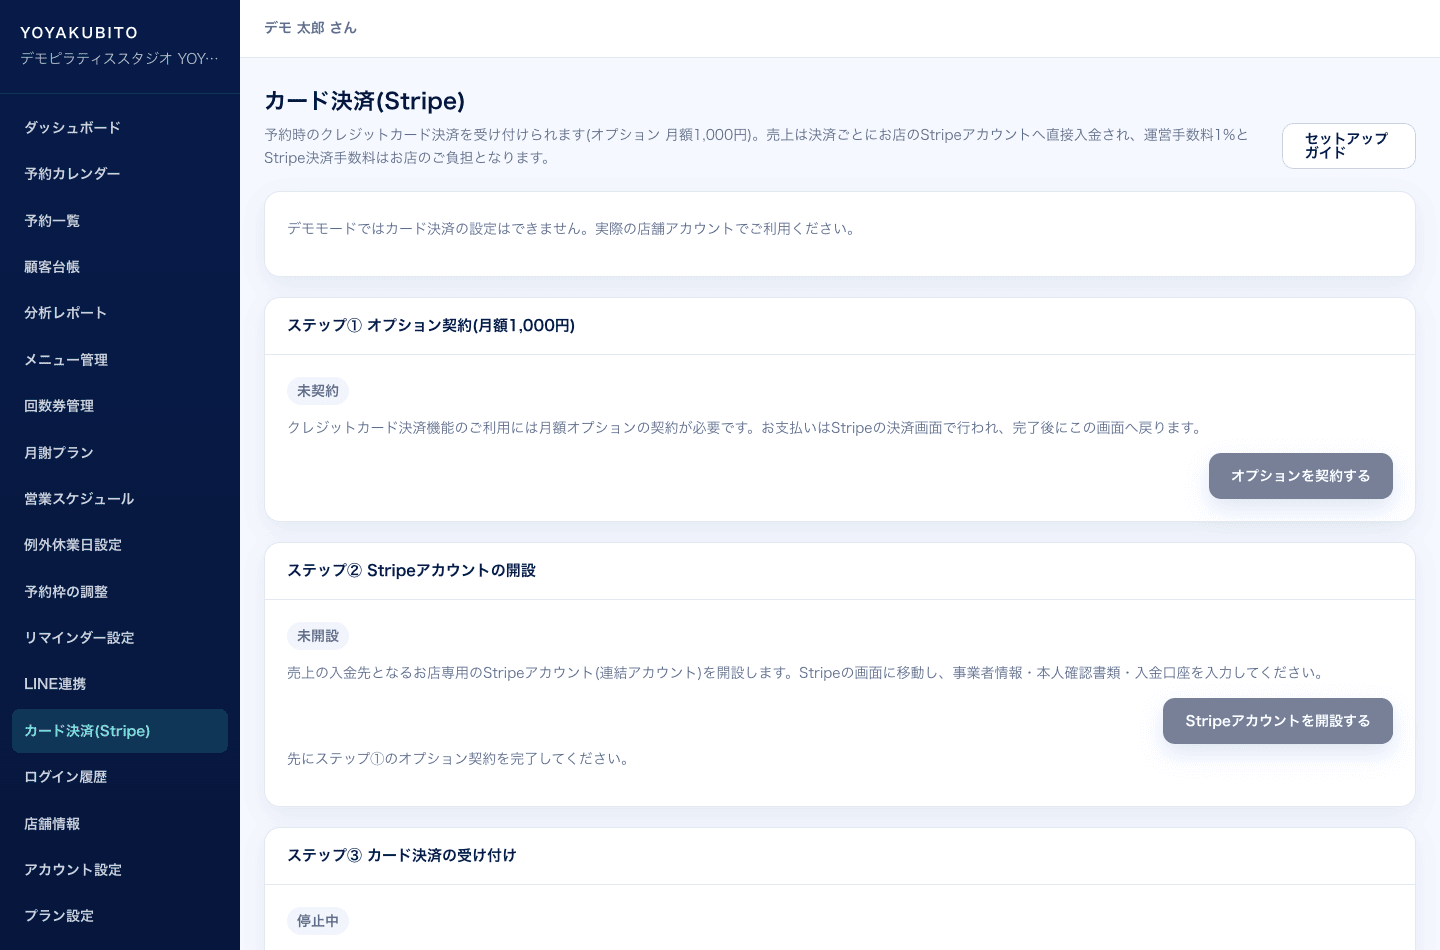Click the デモモード notice message
The height and width of the screenshot is (950, 1440).
573,229
